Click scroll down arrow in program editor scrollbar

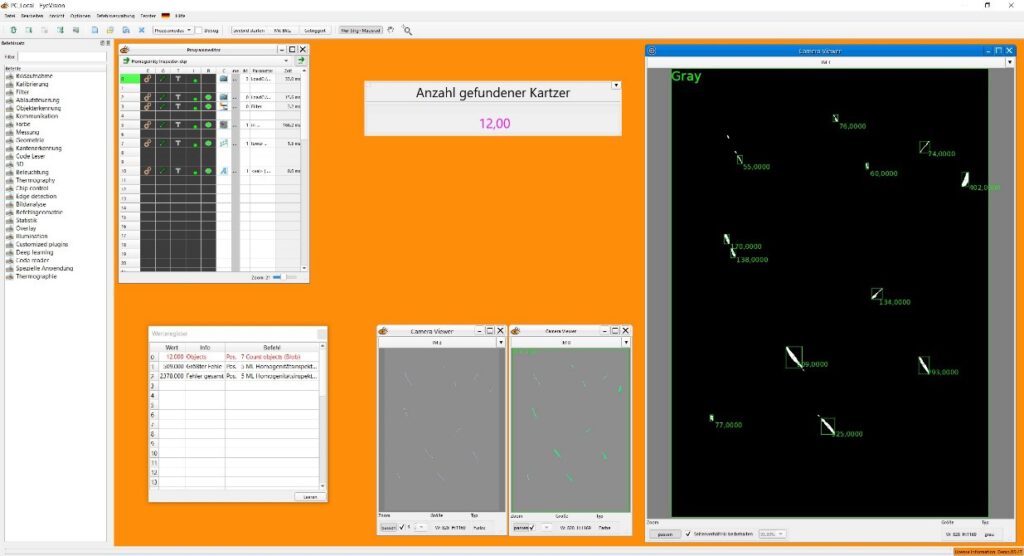pyautogui.click(x=304, y=268)
